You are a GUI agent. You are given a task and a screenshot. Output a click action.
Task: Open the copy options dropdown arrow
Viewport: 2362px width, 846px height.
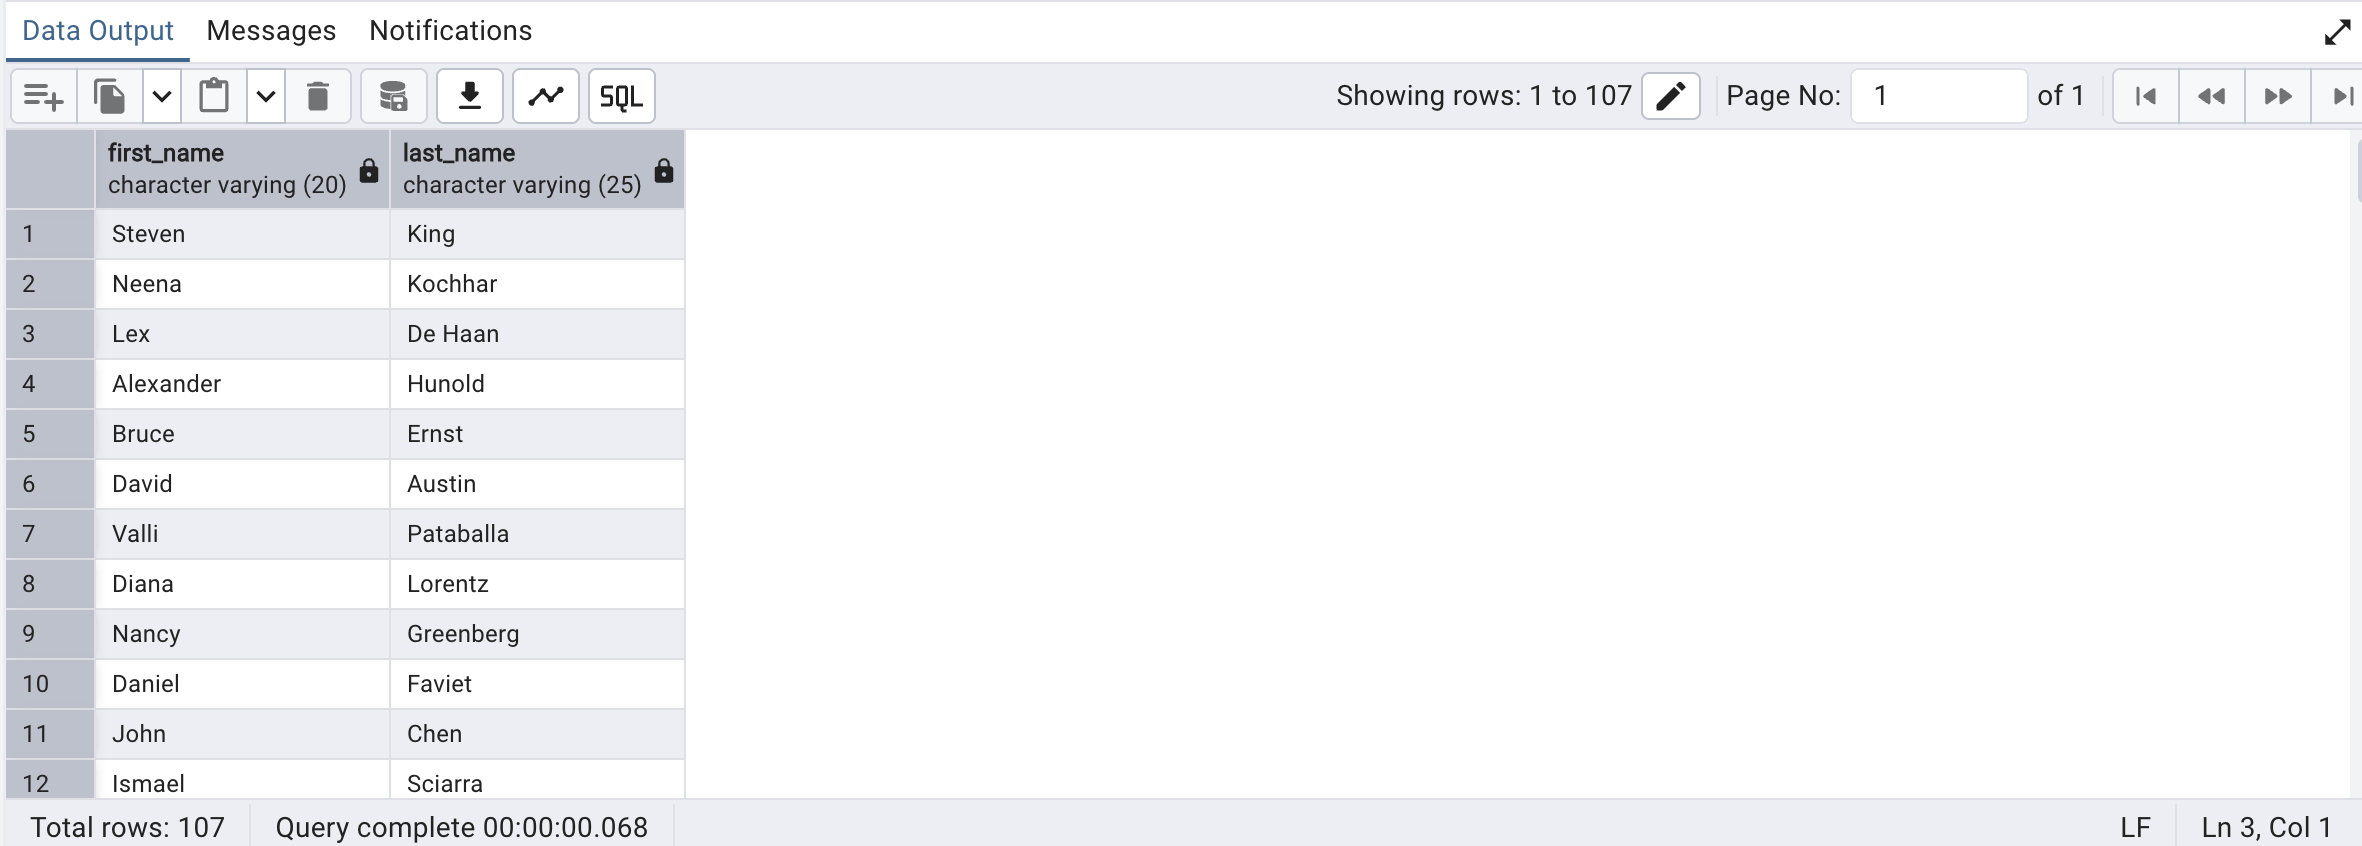[x=162, y=96]
